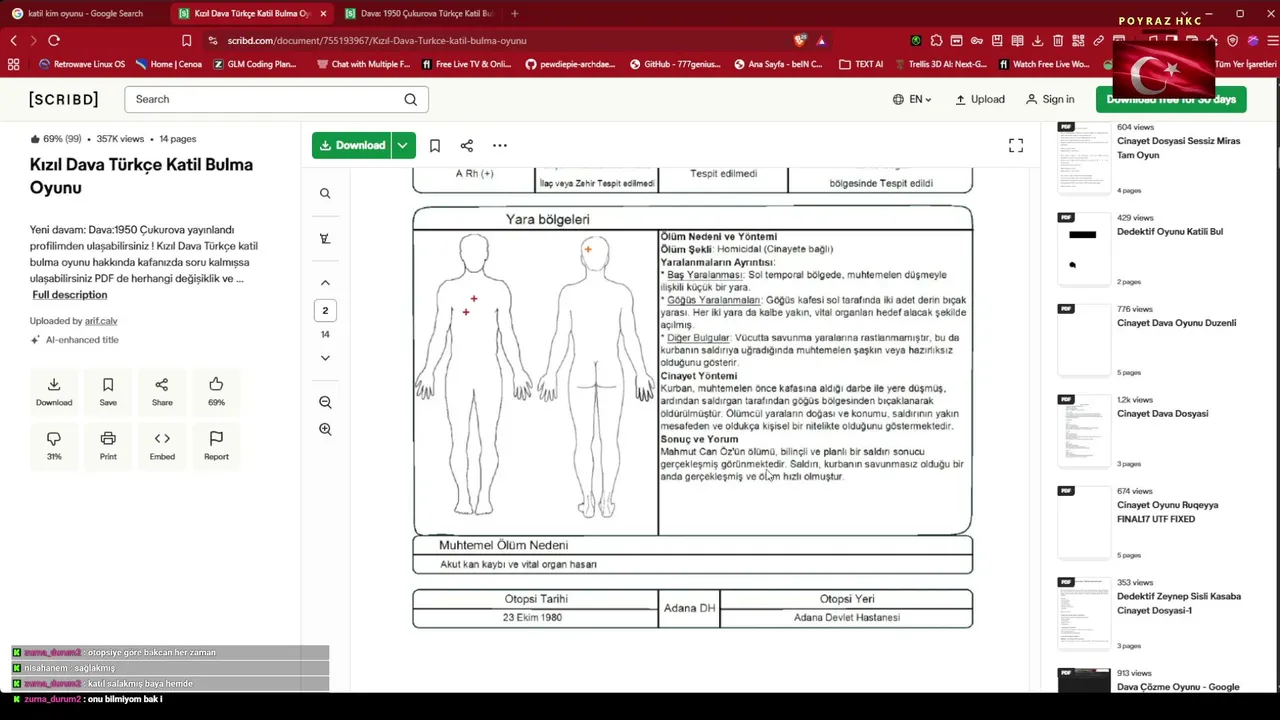Go to previous page with up chevron
The height and width of the screenshot is (720, 1280).
(x=325, y=283)
